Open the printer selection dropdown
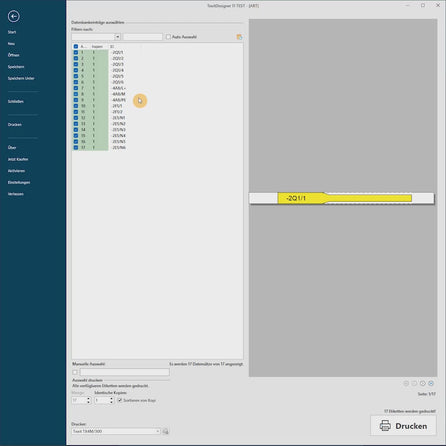The height and width of the screenshot is (446, 446). click(x=158, y=431)
